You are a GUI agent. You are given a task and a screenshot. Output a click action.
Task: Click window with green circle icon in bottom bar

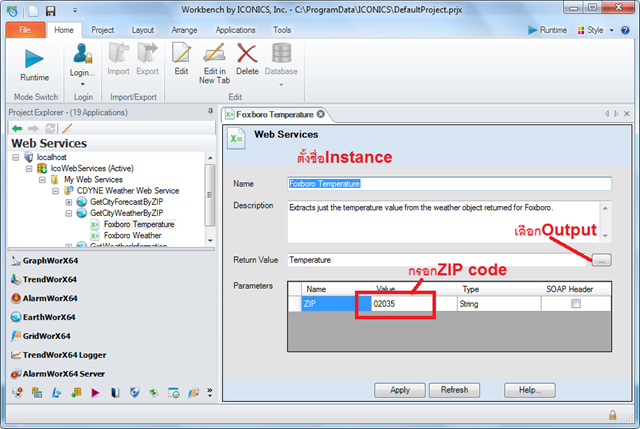174,393
